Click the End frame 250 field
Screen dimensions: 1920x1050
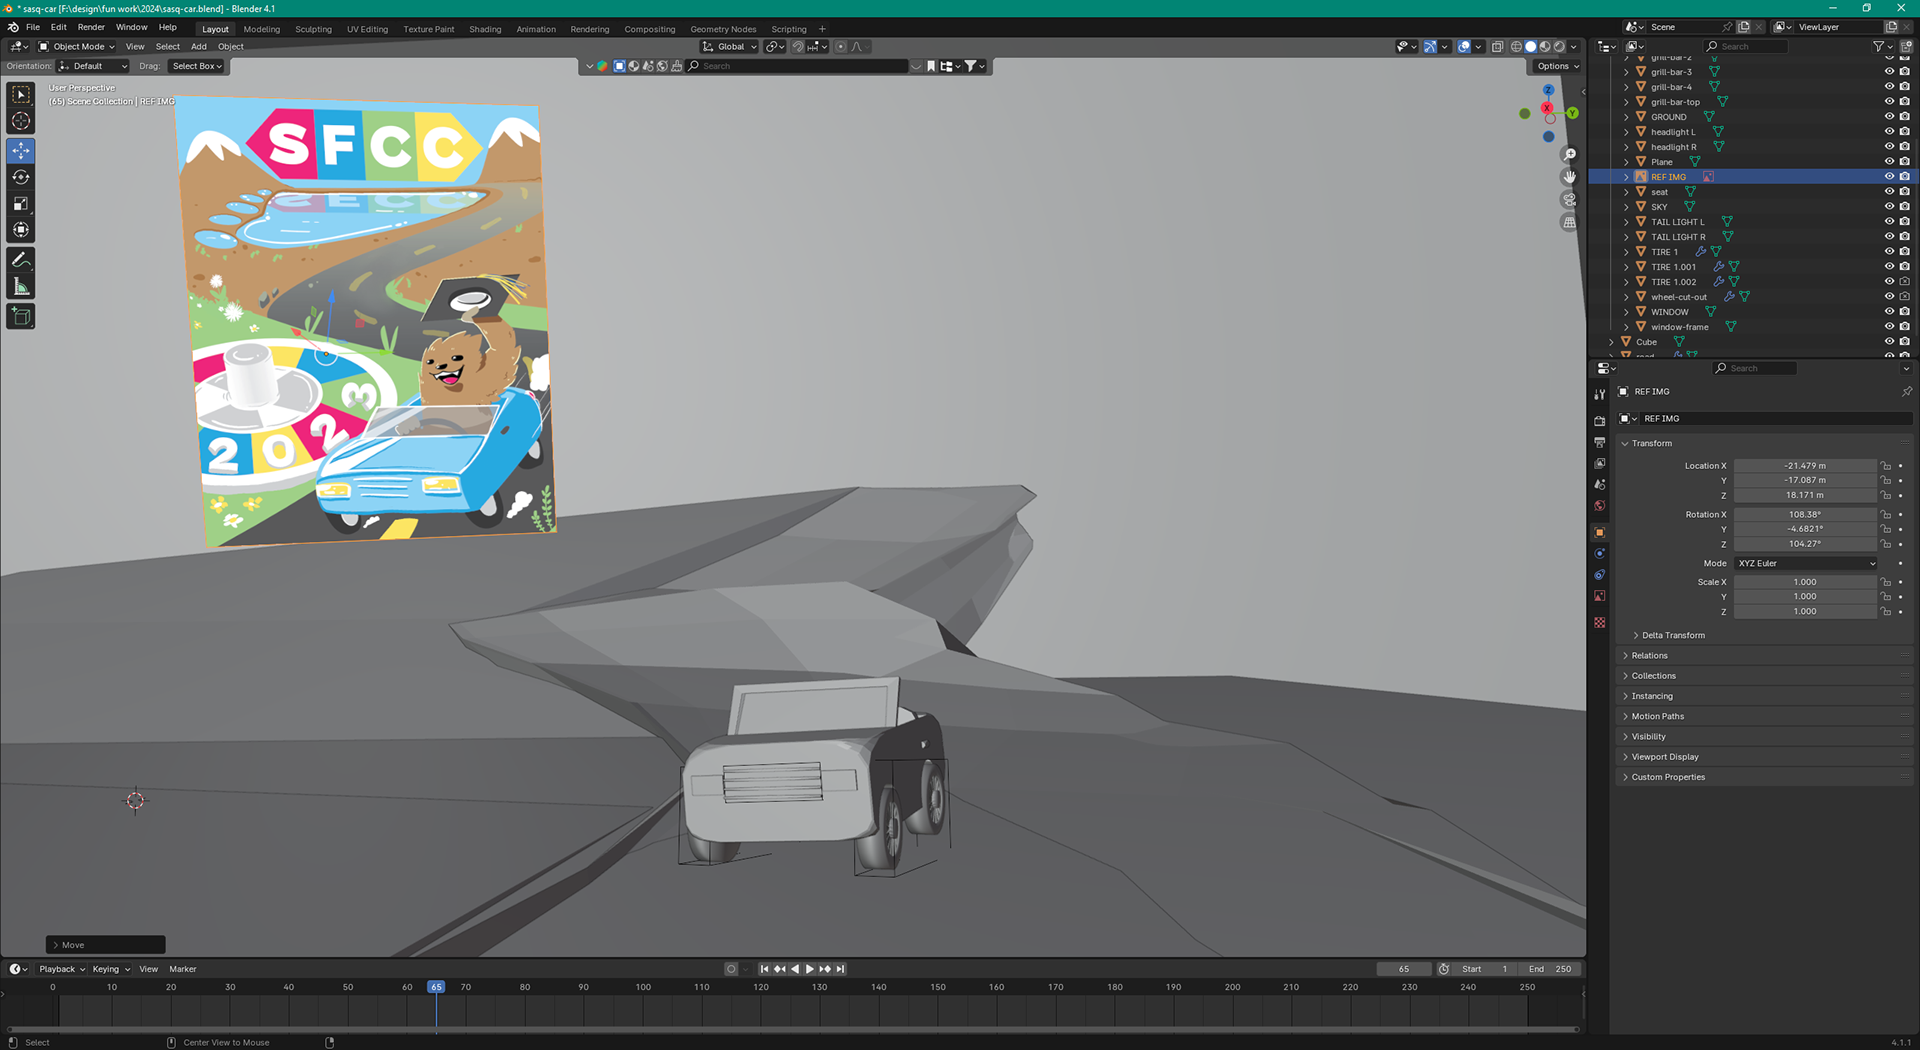click(x=1551, y=969)
